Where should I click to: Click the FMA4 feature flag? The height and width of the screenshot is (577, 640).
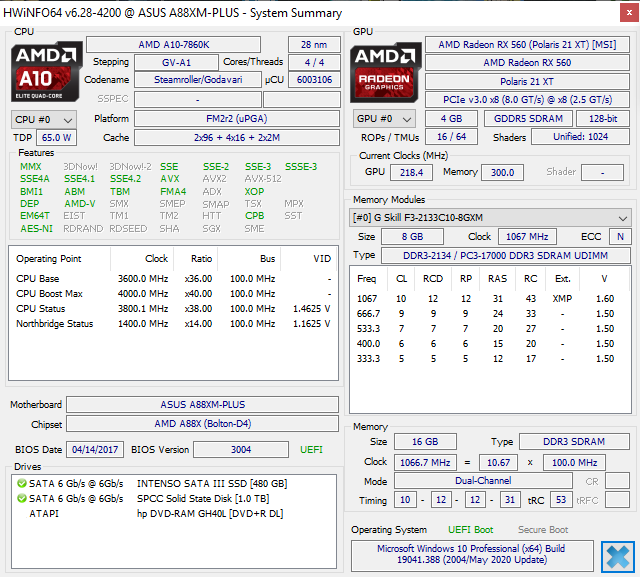point(173,191)
